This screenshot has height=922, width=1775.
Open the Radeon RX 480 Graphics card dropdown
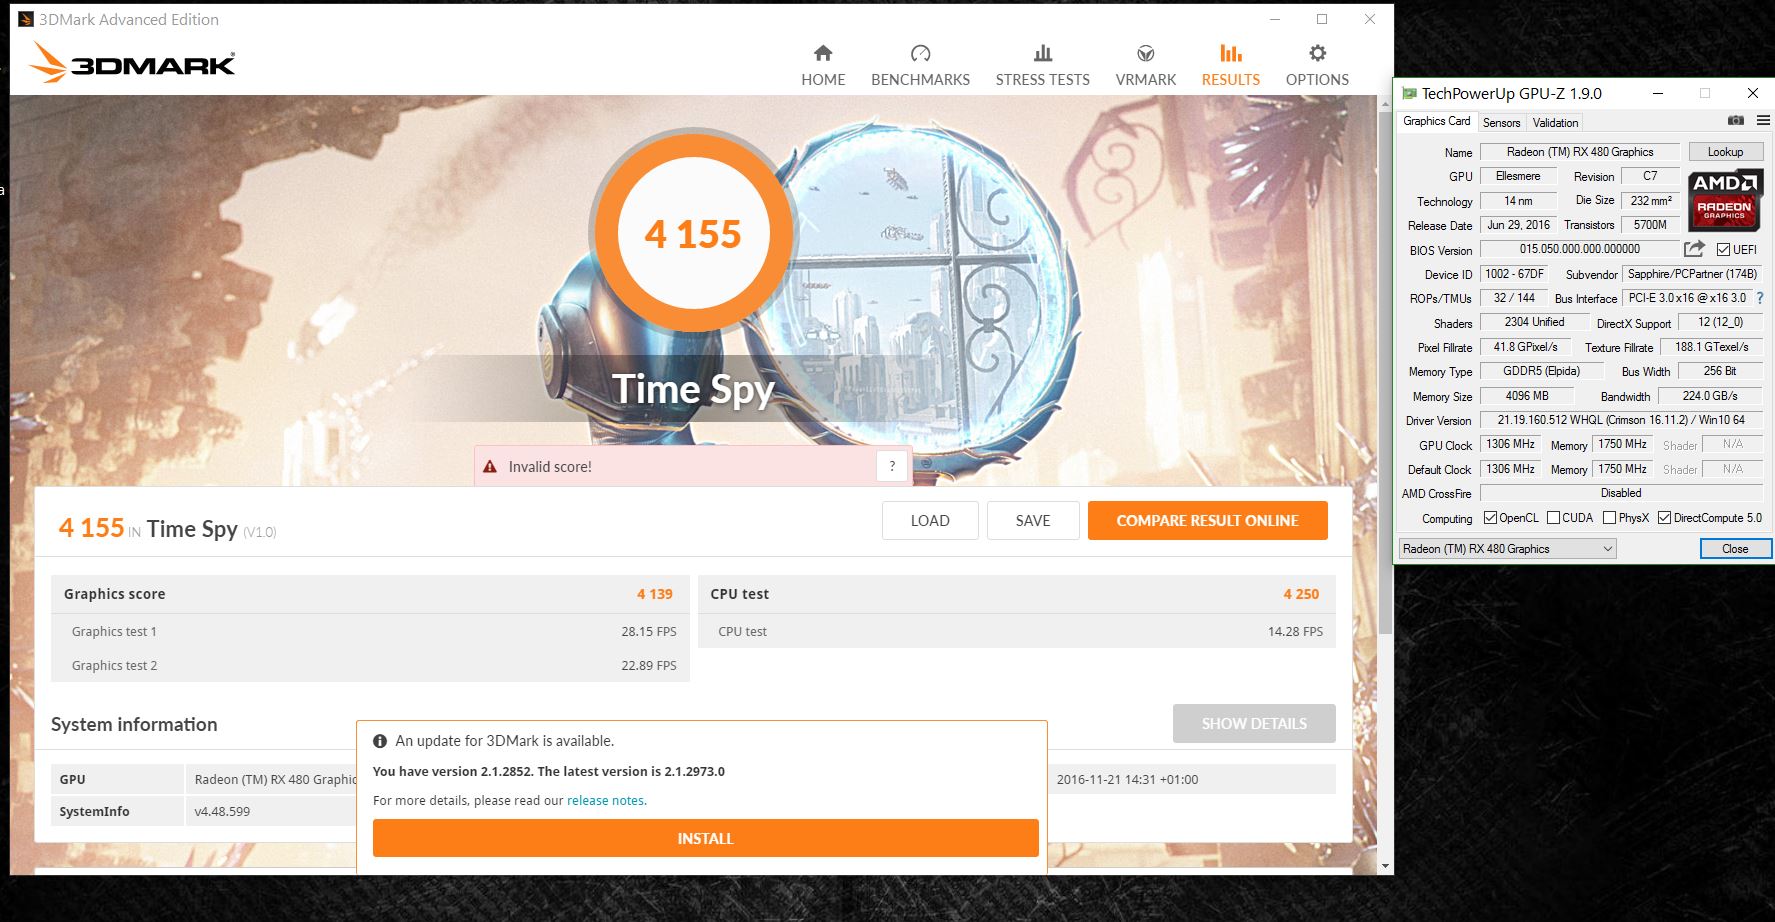pos(1507,549)
